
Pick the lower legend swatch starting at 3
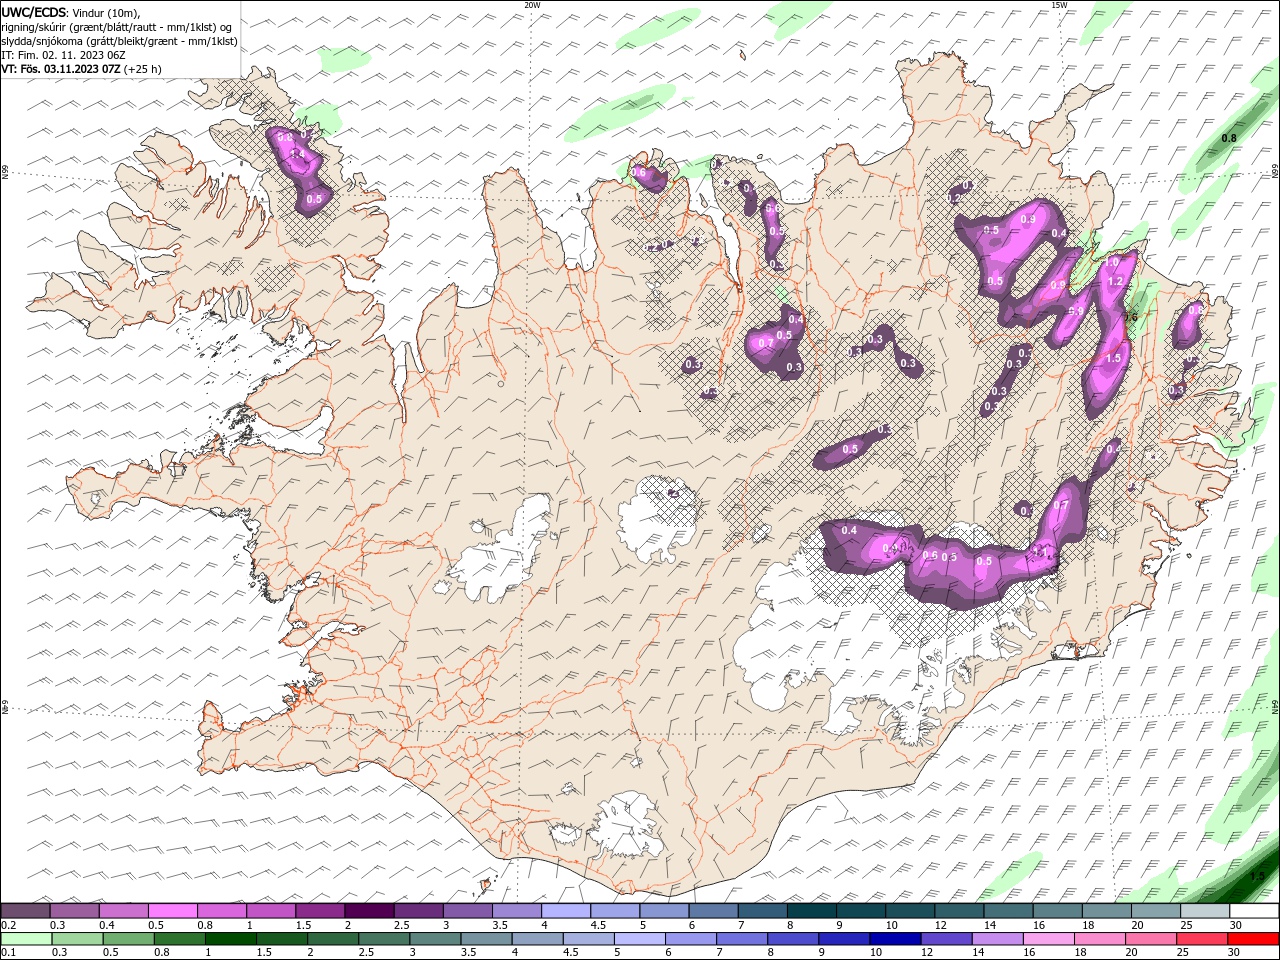[x=435, y=938]
